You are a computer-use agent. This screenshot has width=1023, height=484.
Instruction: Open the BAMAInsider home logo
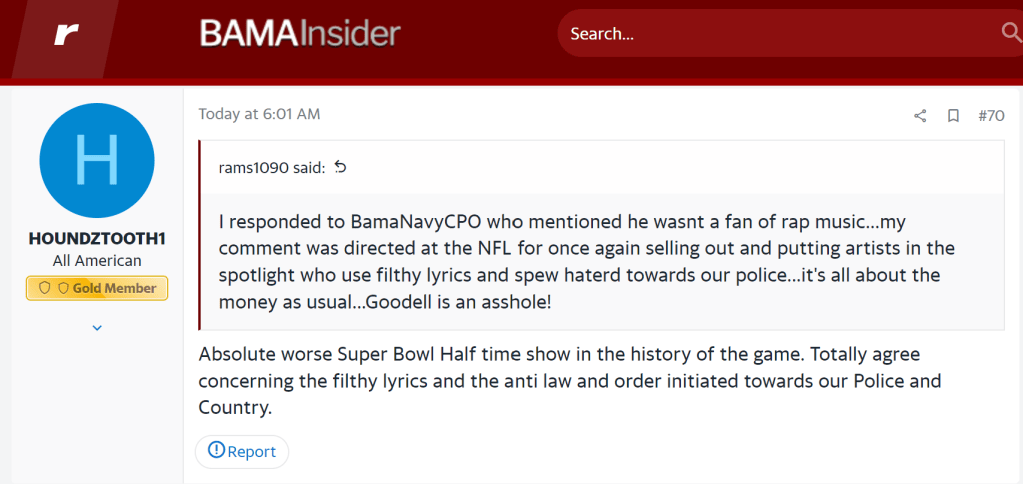(x=300, y=33)
